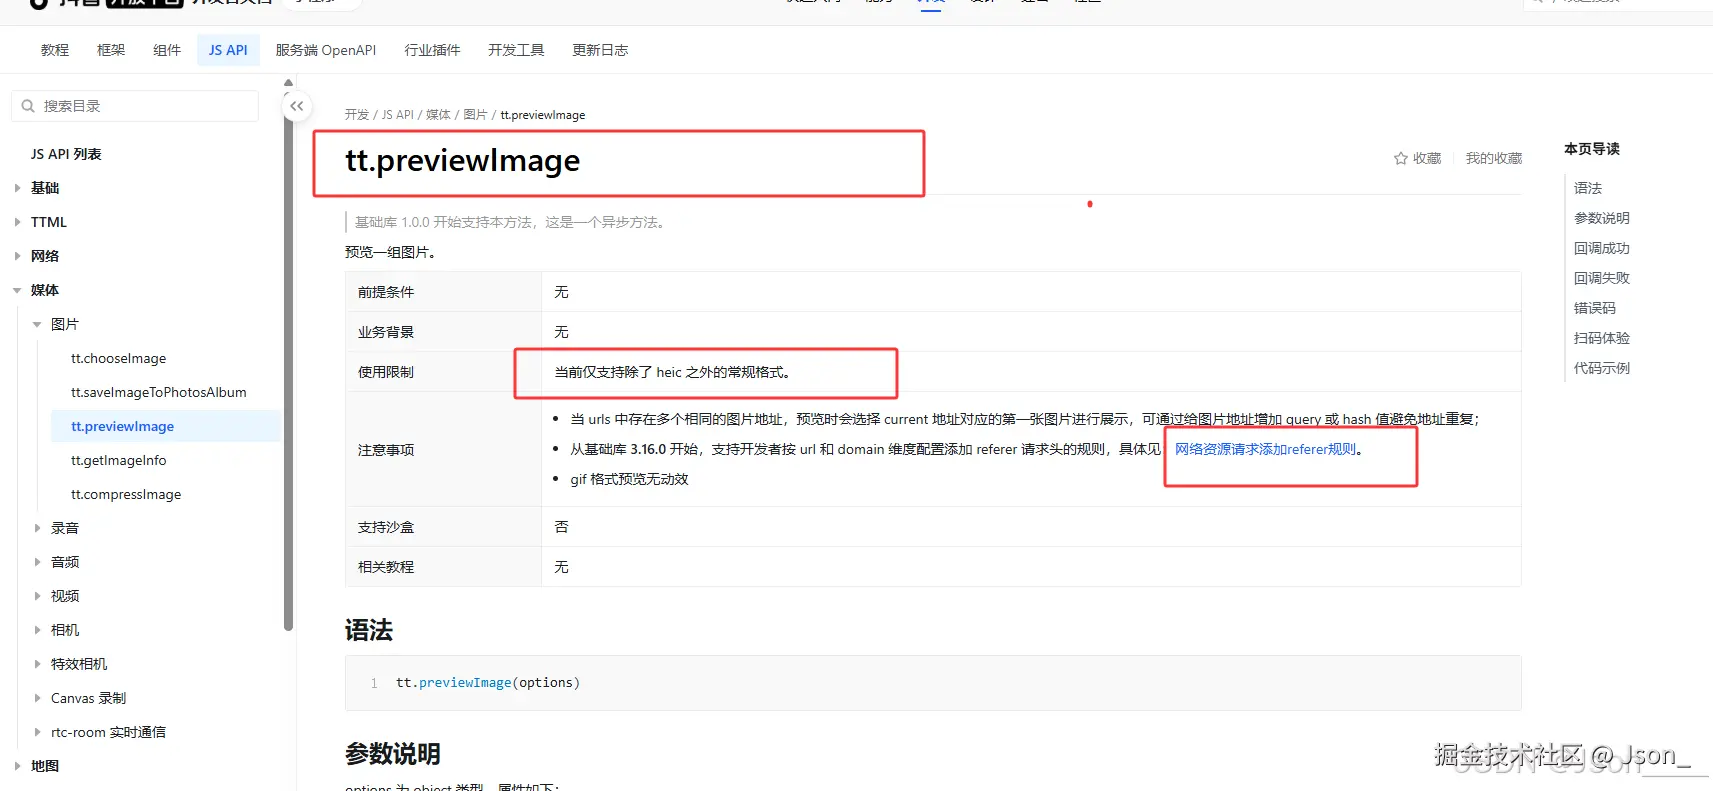Image resolution: width=1713 pixels, height=791 pixels.
Task: Click 收藏 to bookmark this page
Action: [1426, 158]
